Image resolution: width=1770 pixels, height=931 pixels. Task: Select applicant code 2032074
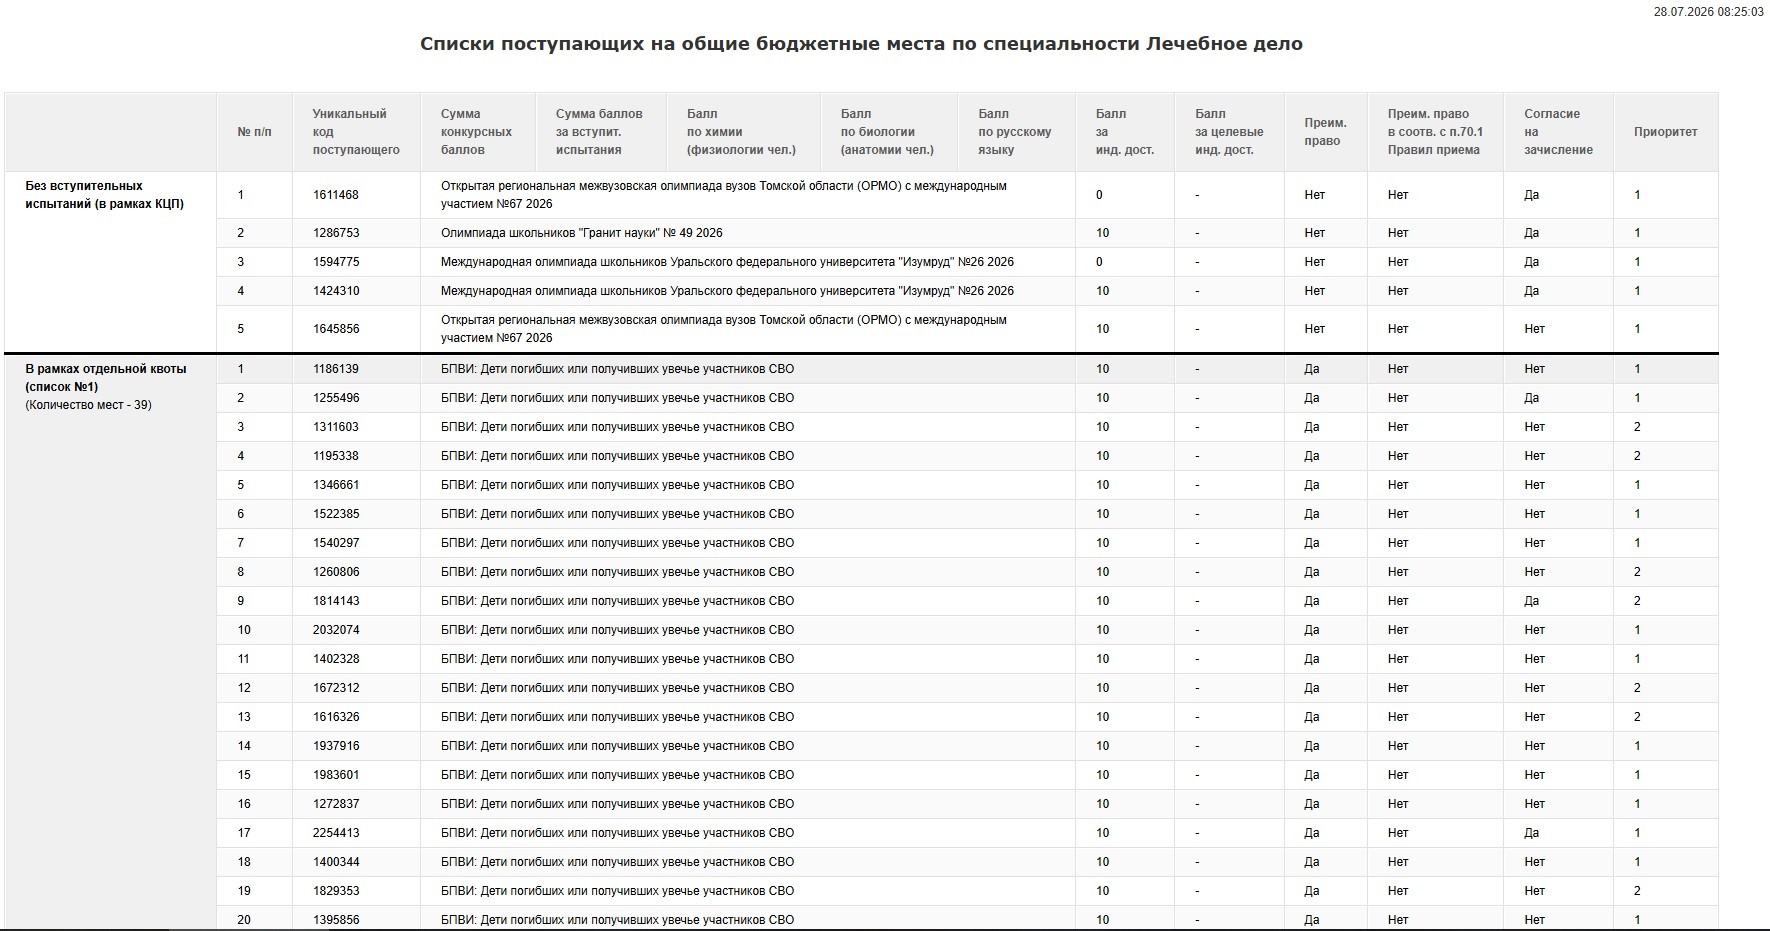pos(336,630)
